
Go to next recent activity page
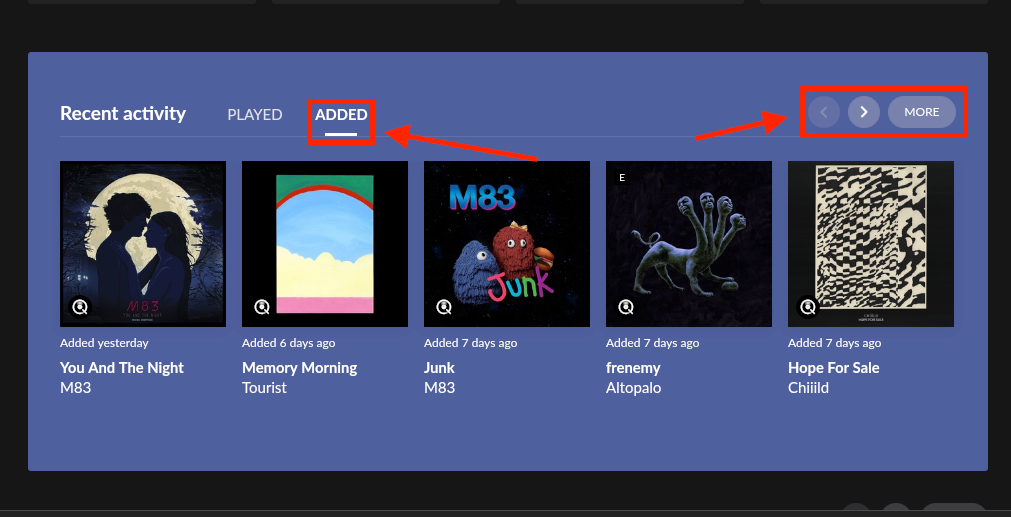click(x=864, y=112)
